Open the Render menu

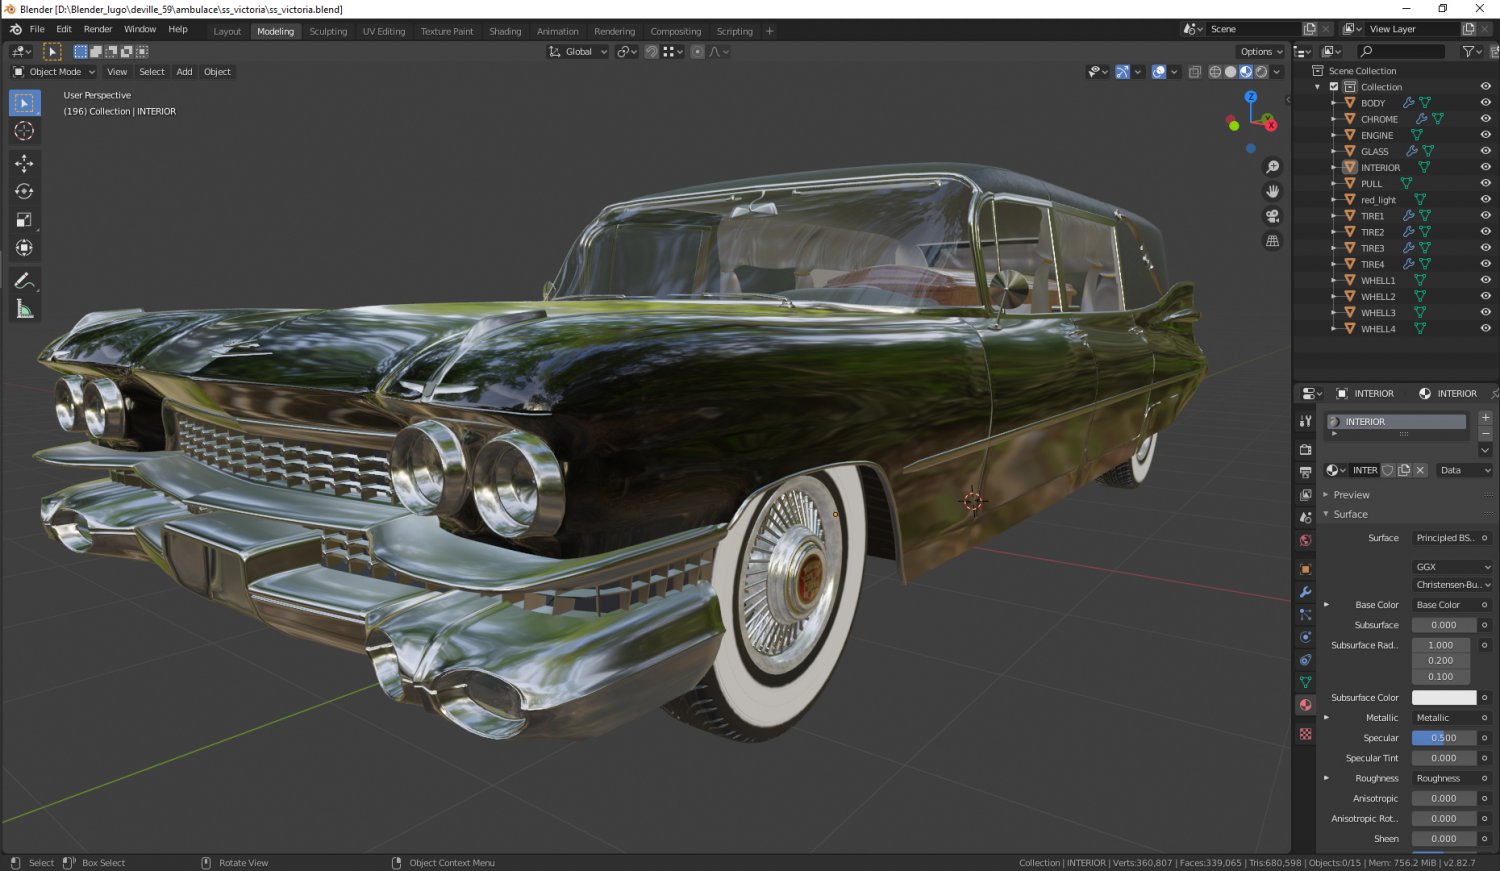point(98,29)
